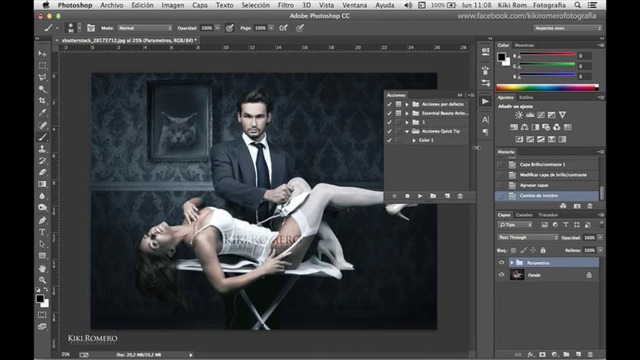Select the Blur tool

[42, 196]
